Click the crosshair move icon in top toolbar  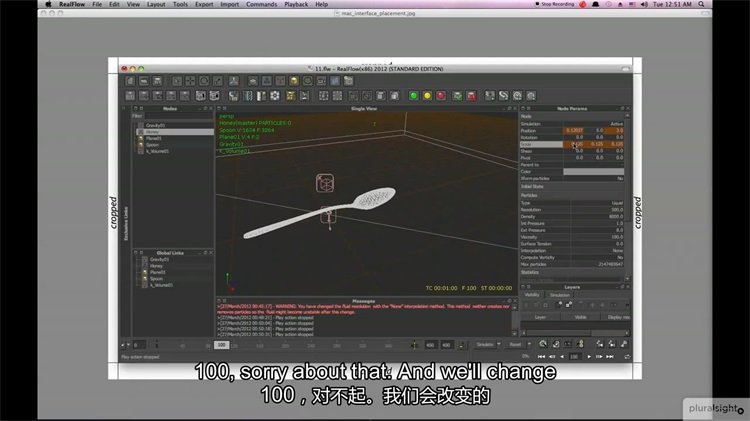click(x=190, y=81)
